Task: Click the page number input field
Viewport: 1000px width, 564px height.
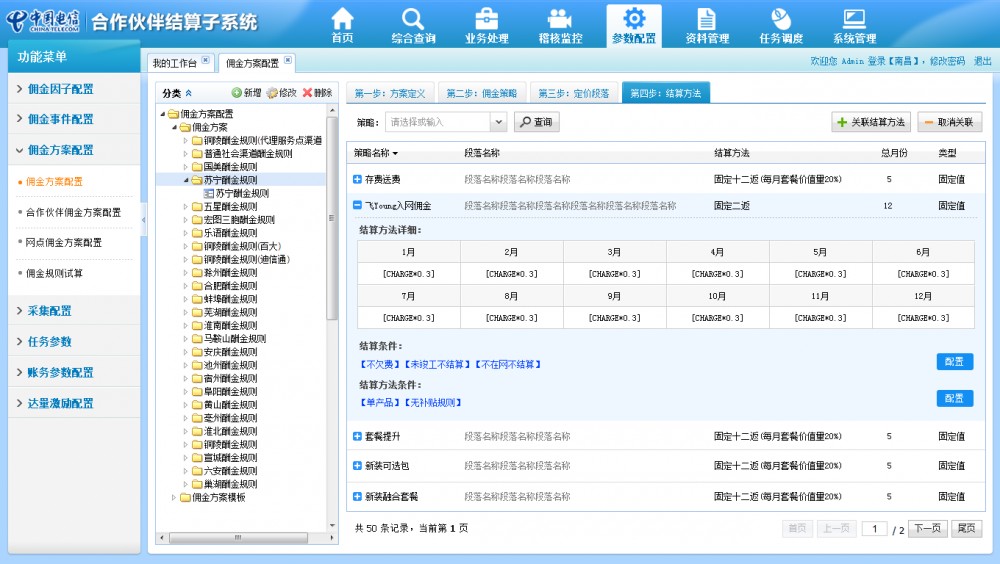Action: coord(874,528)
